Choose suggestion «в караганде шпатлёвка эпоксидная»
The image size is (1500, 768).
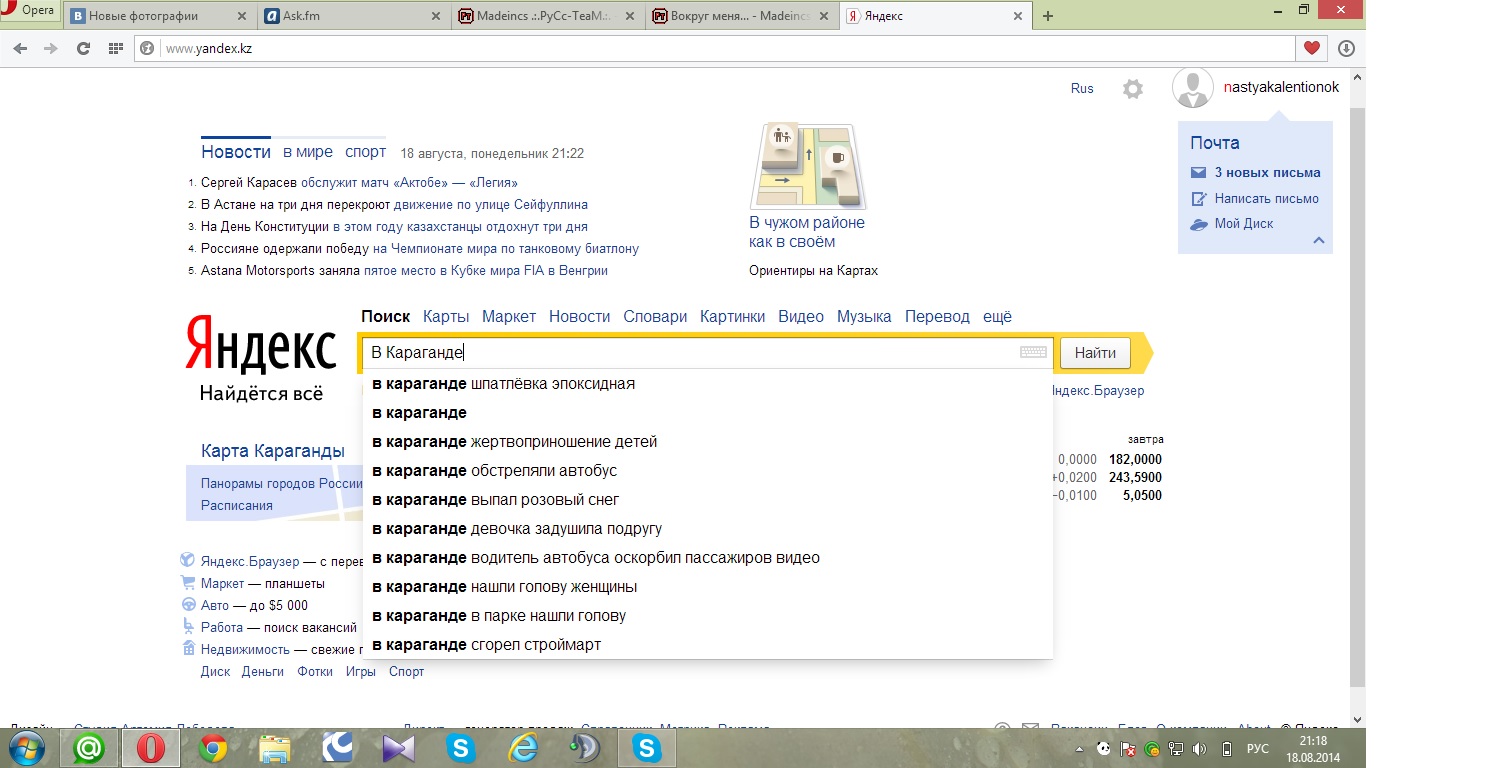coord(707,384)
